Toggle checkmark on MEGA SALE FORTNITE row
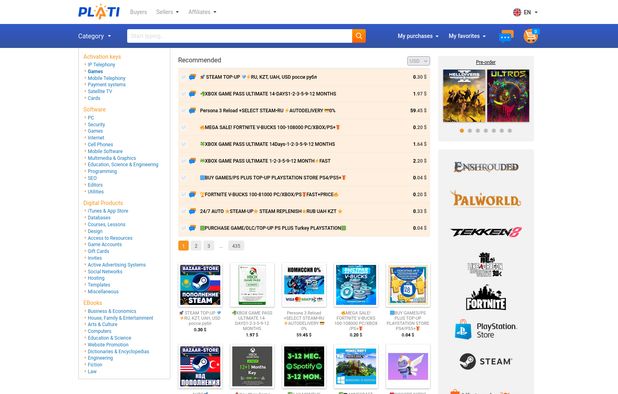Viewport: 618px width, 394px height. (x=183, y=127)
